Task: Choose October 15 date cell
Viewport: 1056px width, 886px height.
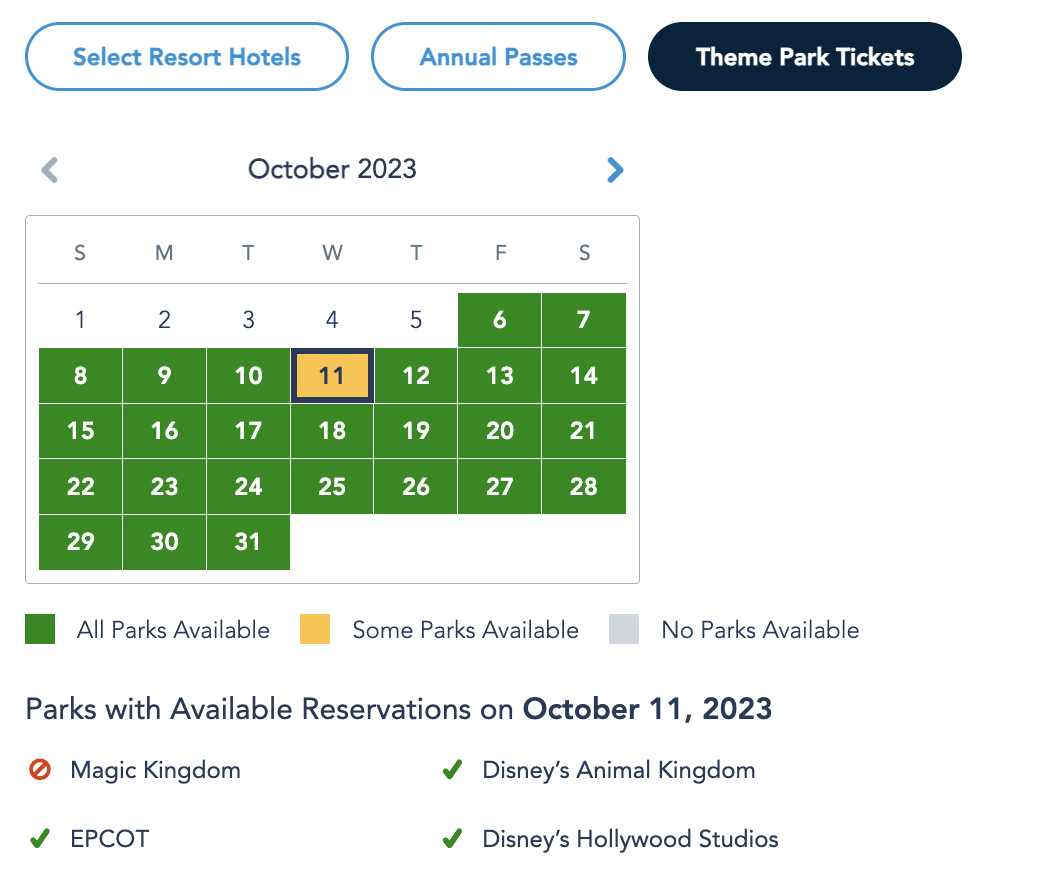Action: coord(80,431)
